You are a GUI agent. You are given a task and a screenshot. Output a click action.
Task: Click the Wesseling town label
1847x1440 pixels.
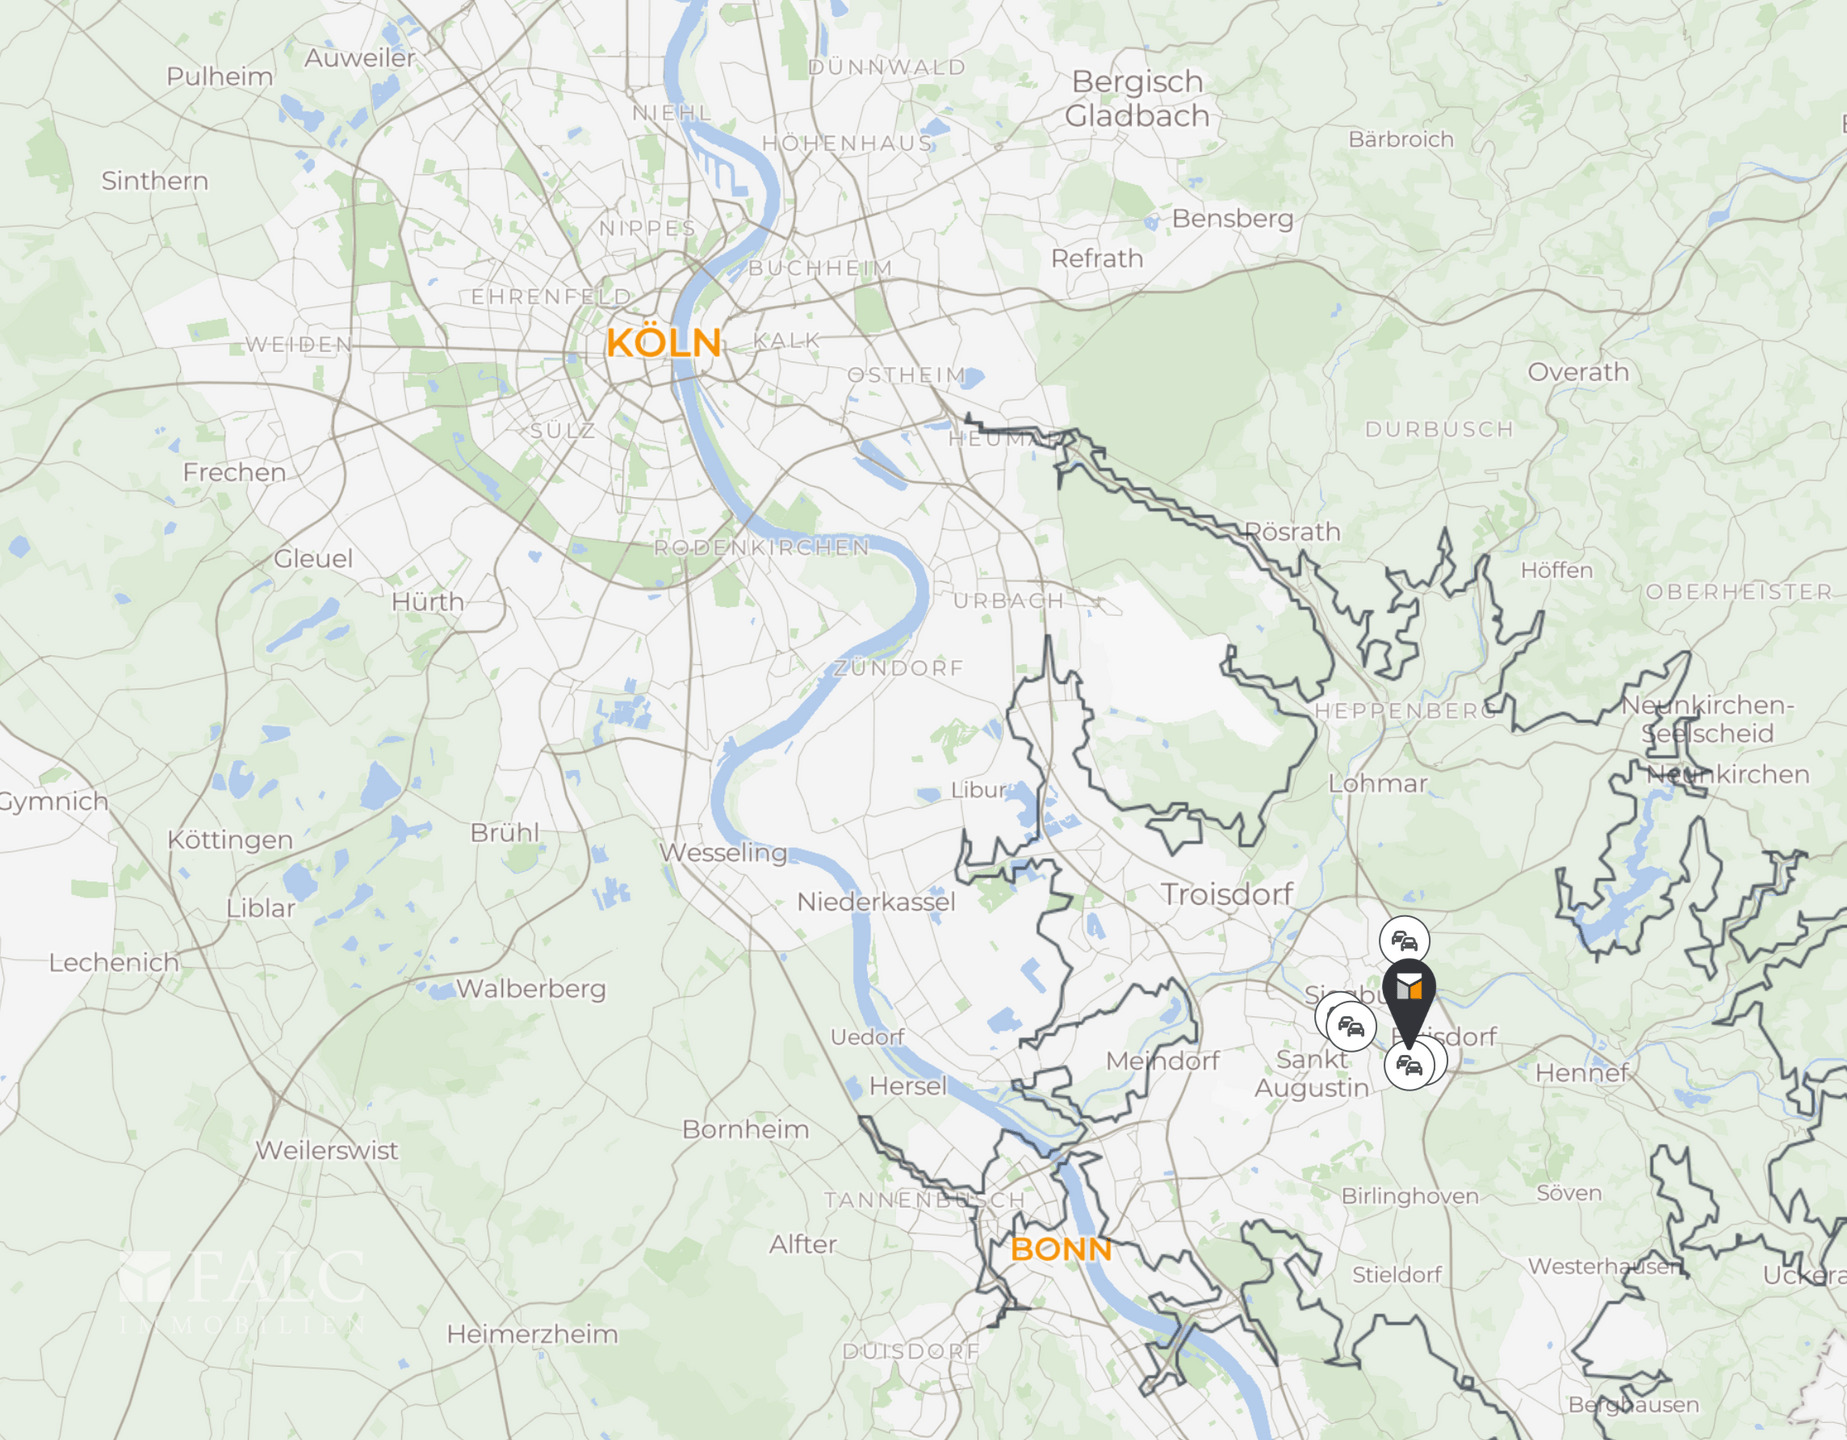point(723,854)
